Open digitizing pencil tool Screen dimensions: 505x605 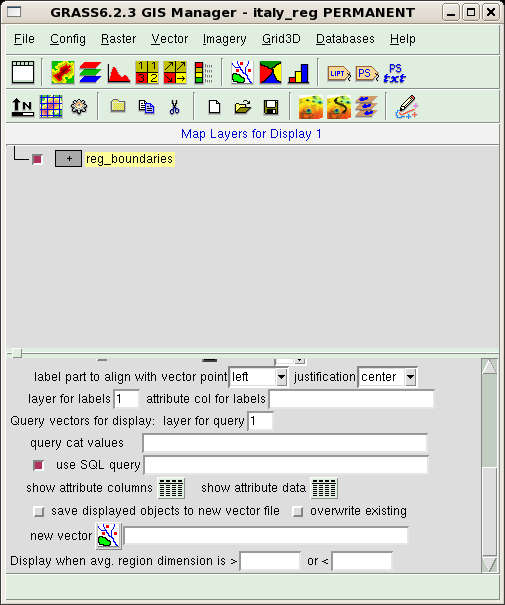click(407, 107)
